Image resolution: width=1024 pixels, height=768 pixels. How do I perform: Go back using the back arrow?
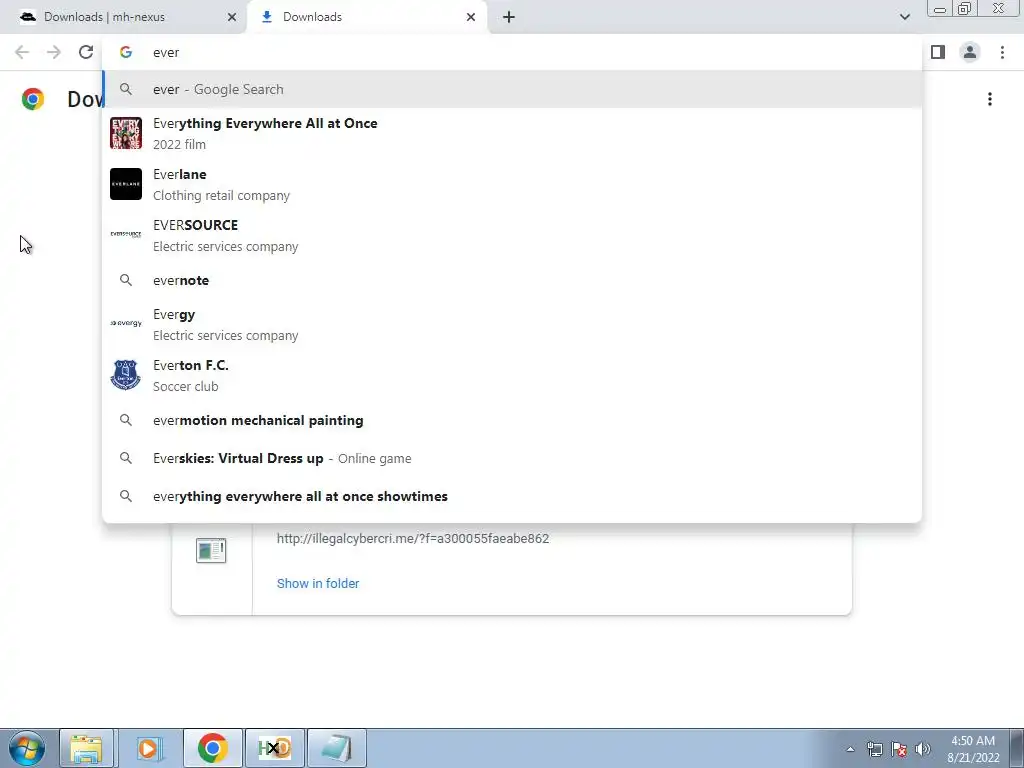(x=22, y=52)
